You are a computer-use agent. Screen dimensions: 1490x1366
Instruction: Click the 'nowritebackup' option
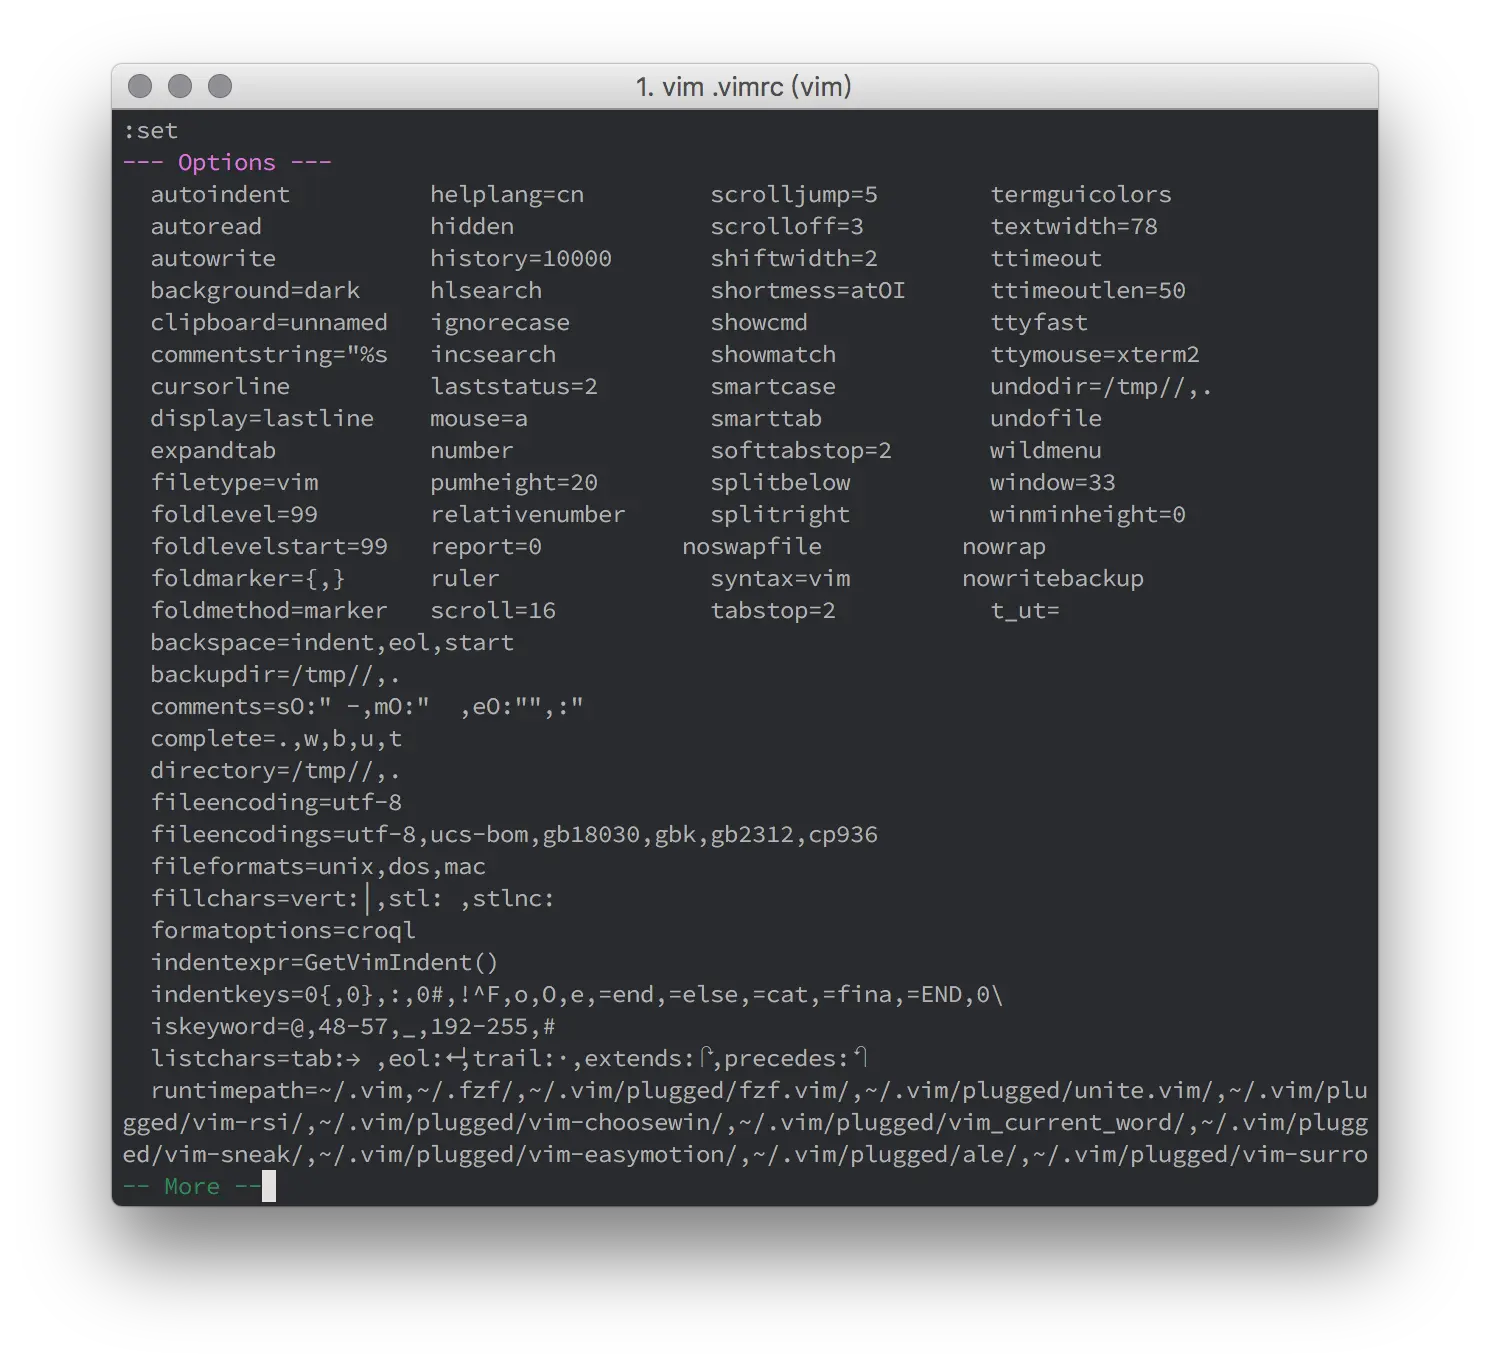coord(1053,579)
